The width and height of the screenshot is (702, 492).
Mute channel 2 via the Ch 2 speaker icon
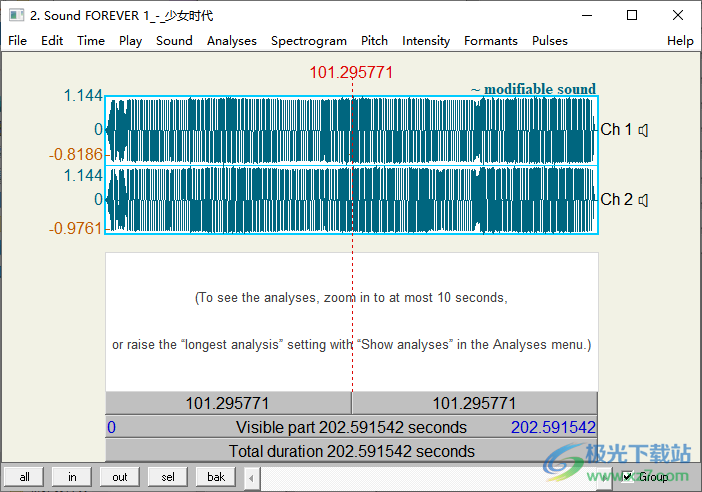tap(644, 200)
